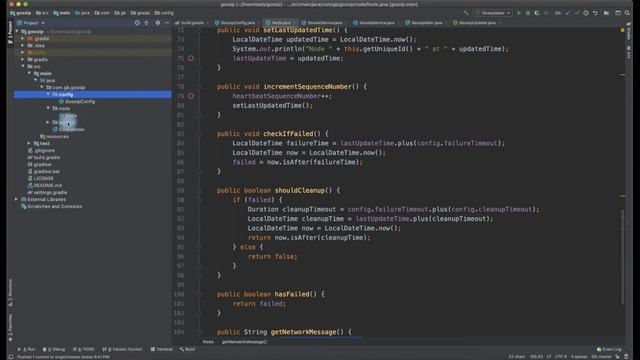Click gossip breadcrumb in navigation bar
The height and width of the screenshot is (360, 640).
point(20,13)
